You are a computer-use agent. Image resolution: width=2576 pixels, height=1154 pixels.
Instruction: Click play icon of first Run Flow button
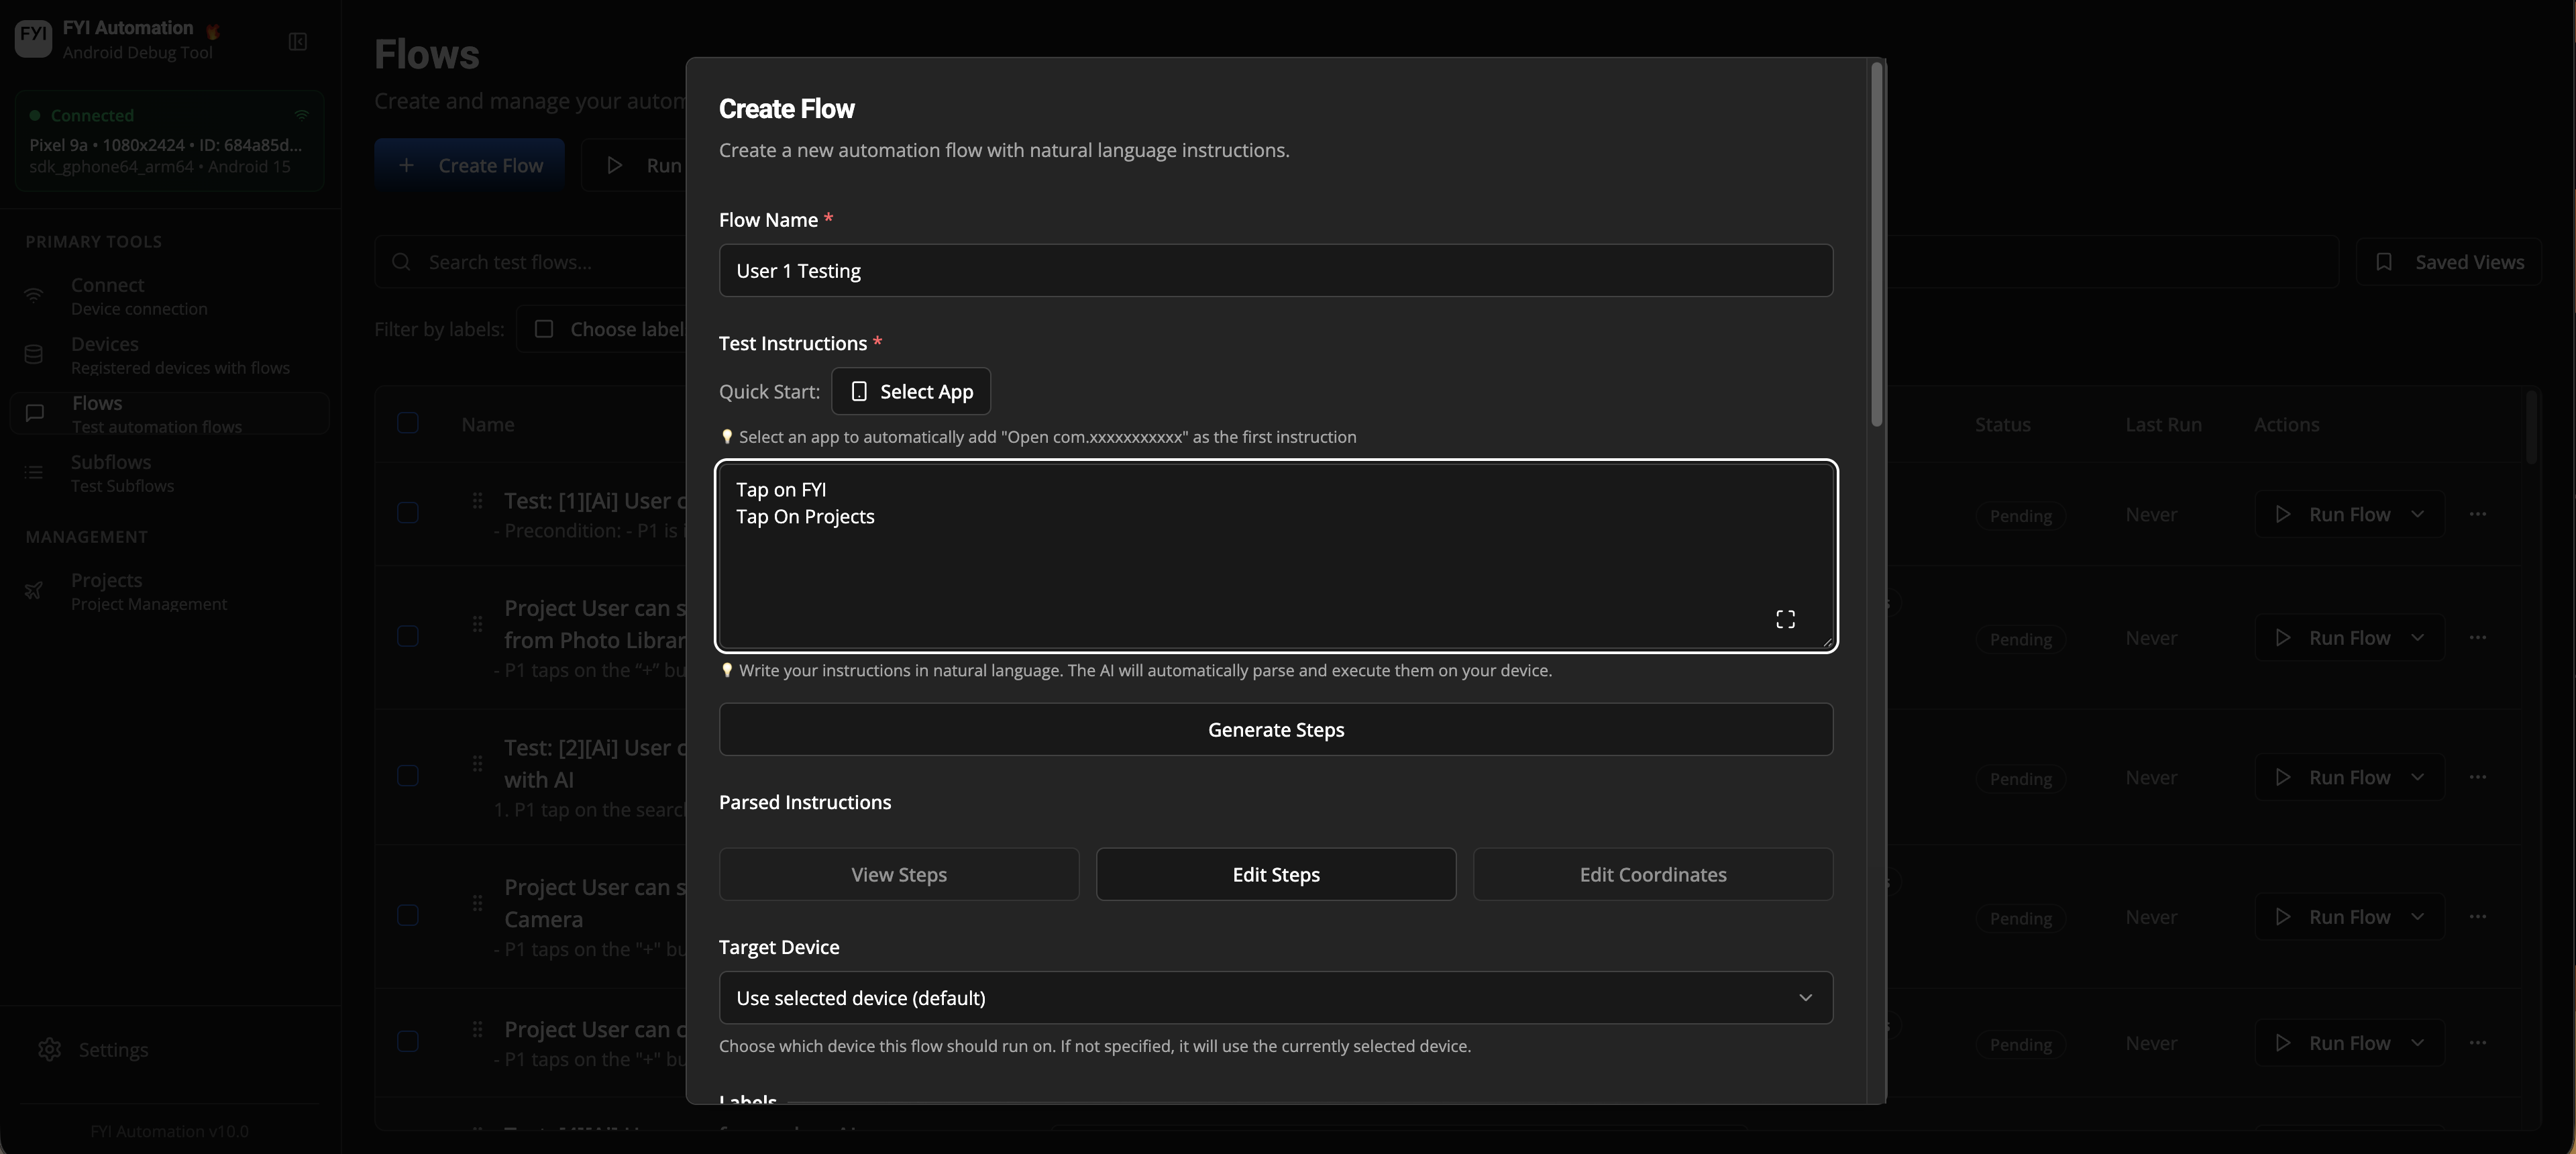tap(2283, 514)
